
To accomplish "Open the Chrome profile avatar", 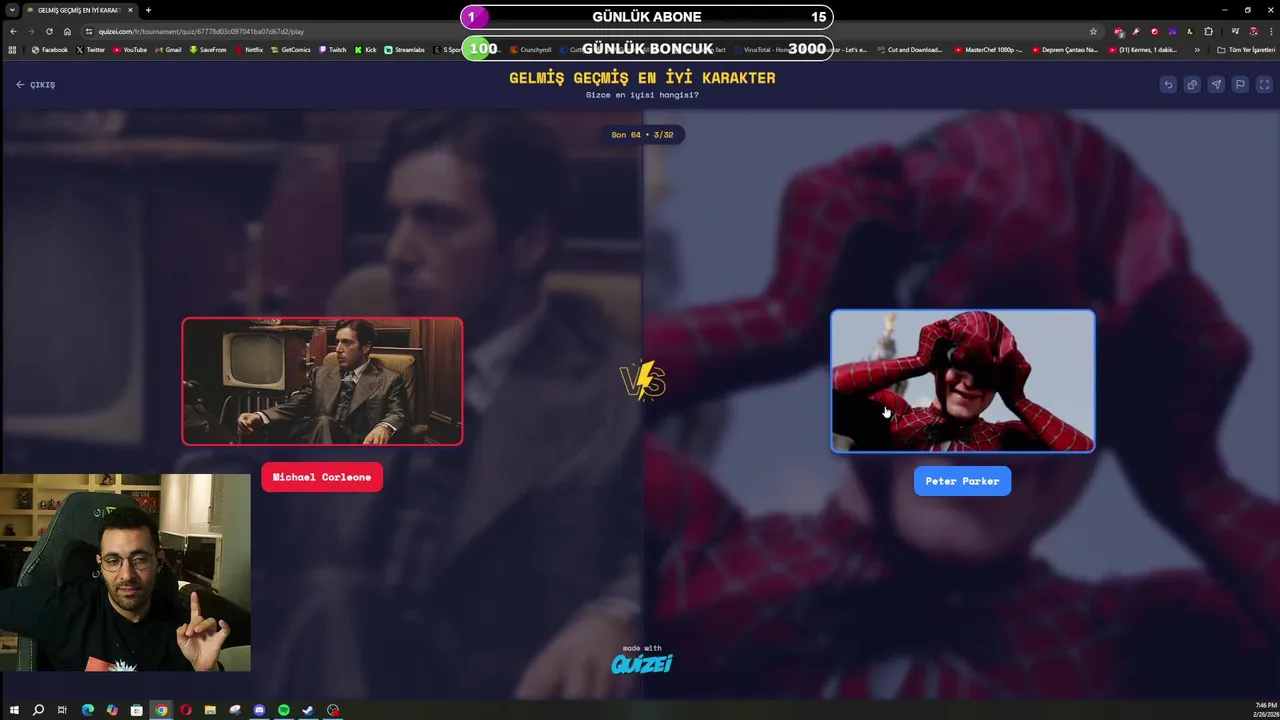I will [1253, 31].
